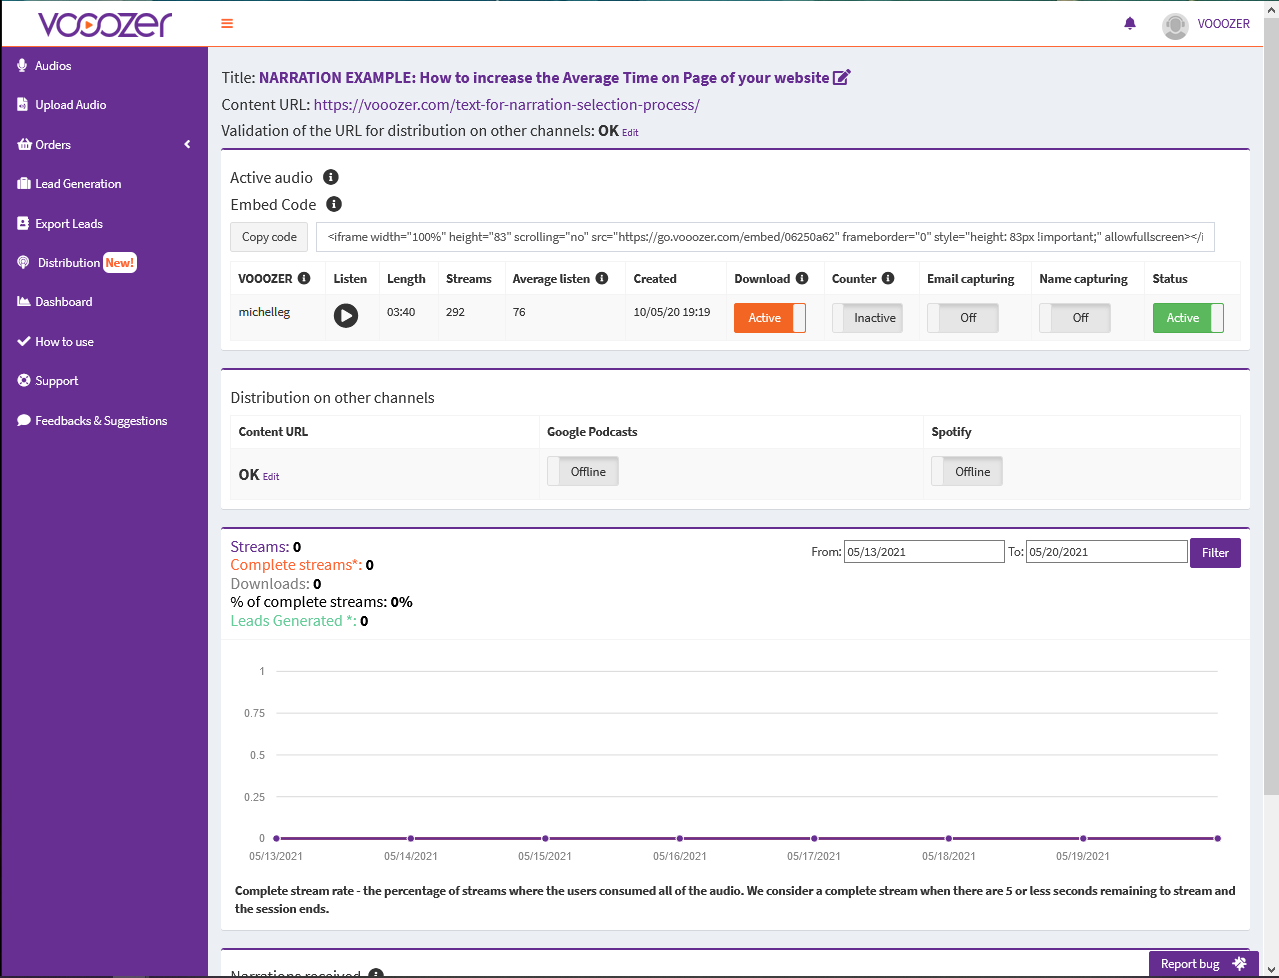This screenshot has height=978, width=1279.
Task: Open the To date picker field
Action: 1106,551
